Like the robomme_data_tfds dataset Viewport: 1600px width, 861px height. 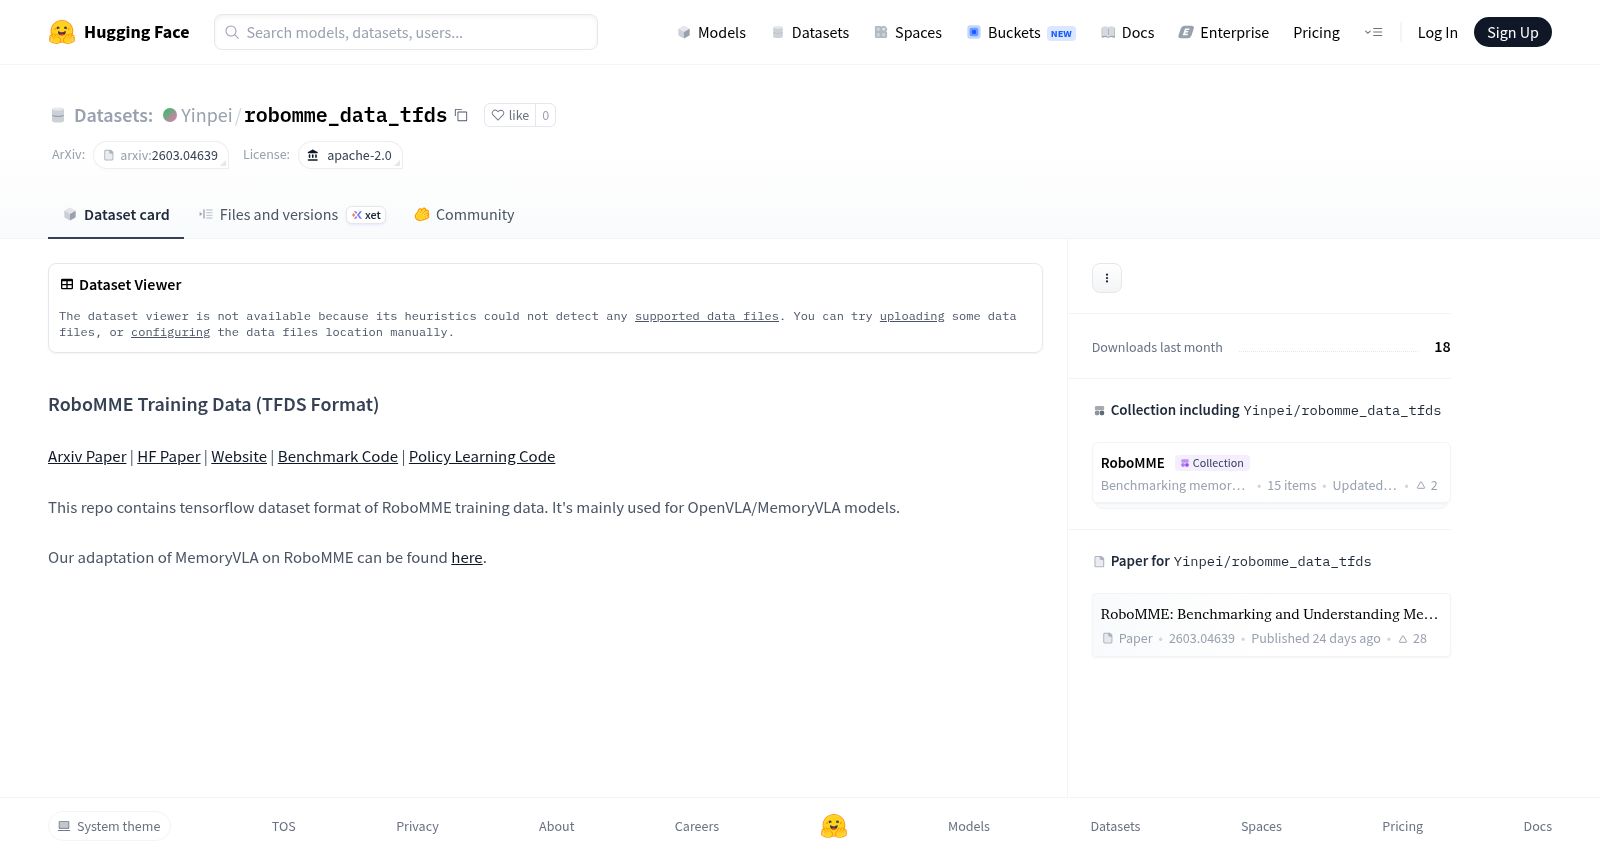point(510,115)
